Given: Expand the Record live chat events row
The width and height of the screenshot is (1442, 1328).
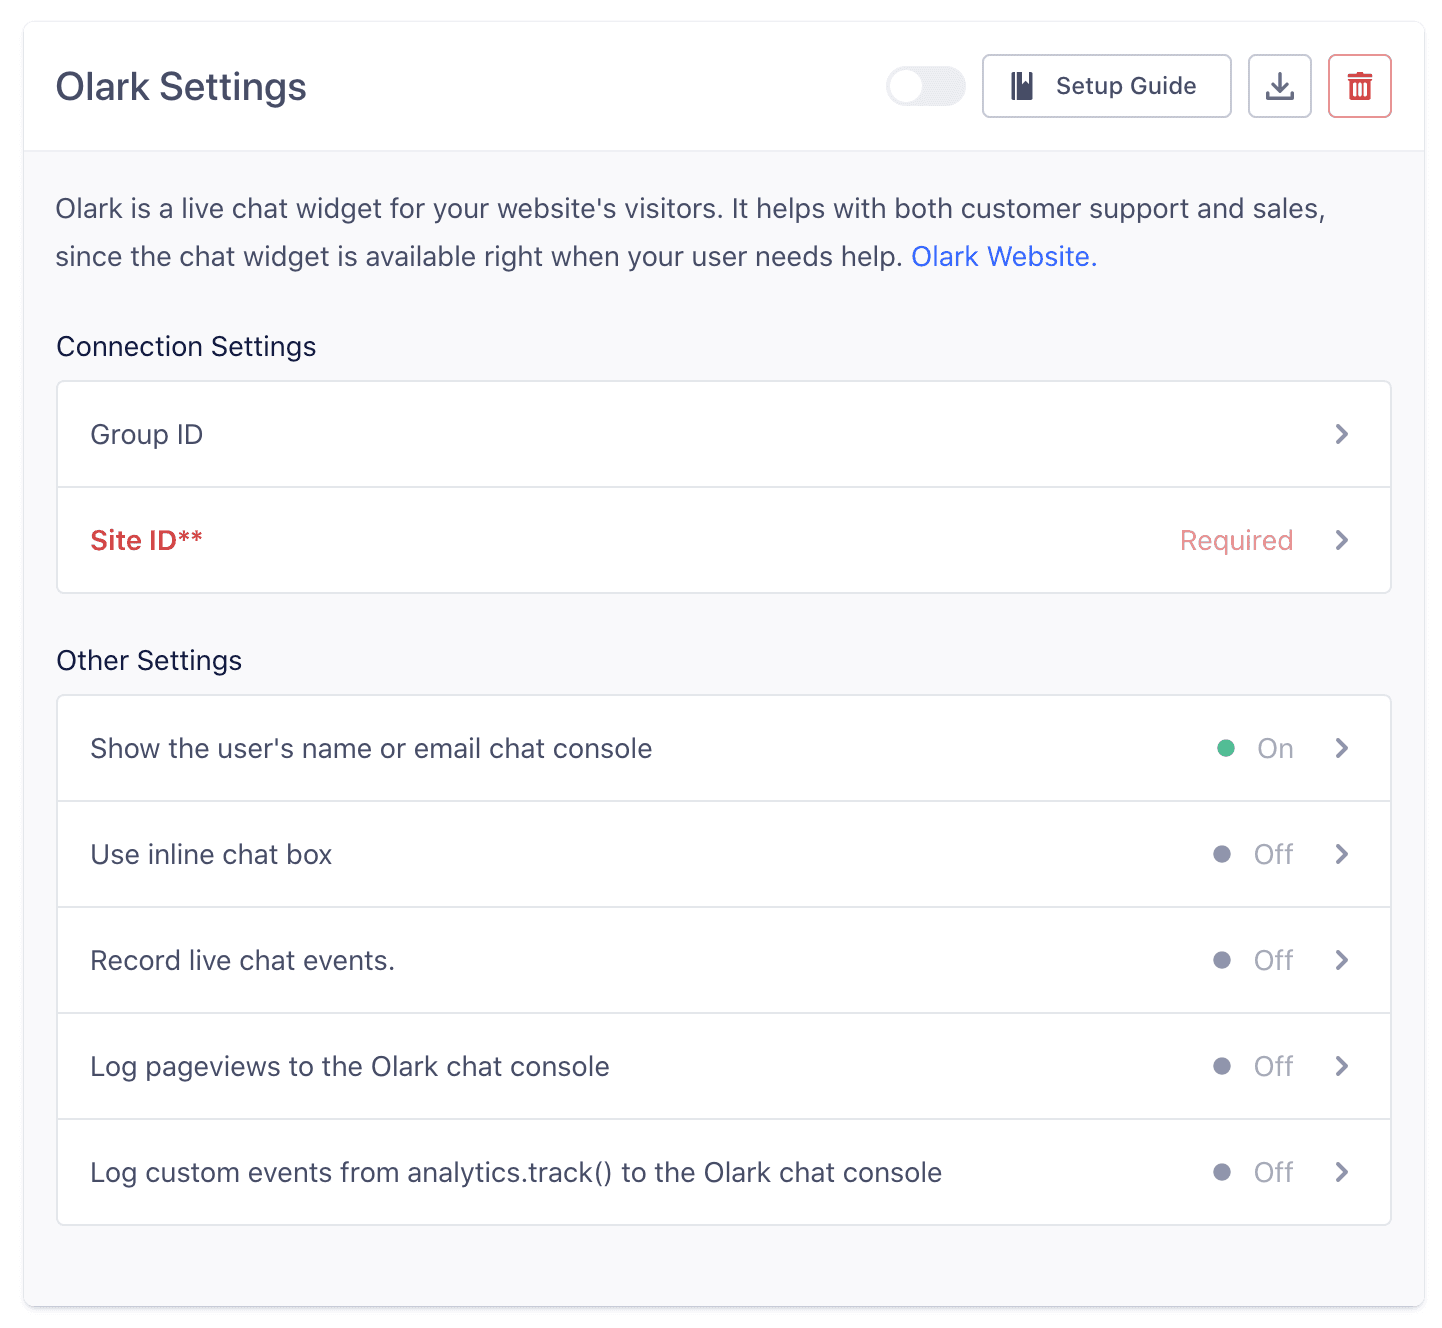Looking at the screenshot, I should pyautogui.click(x=1341, y=960).
